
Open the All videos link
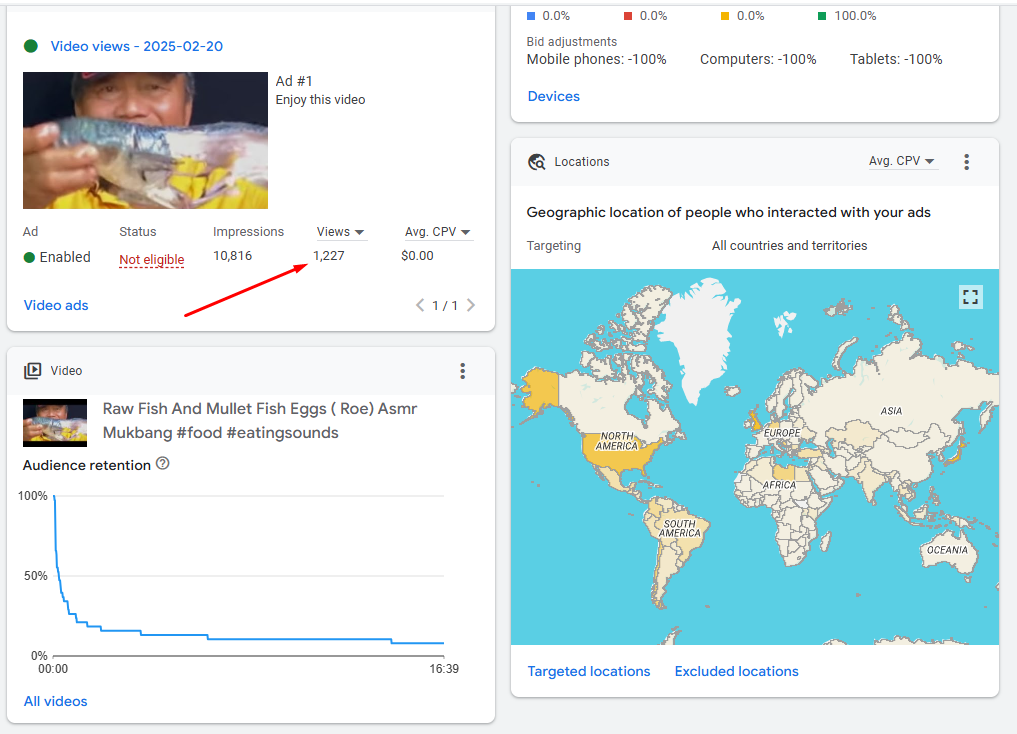tap(55, 702)
